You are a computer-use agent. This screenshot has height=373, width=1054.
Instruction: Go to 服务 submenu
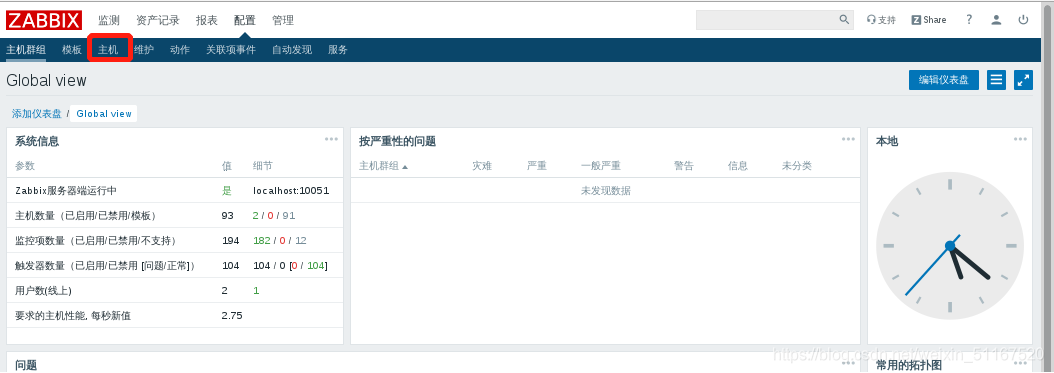(338, 50)
